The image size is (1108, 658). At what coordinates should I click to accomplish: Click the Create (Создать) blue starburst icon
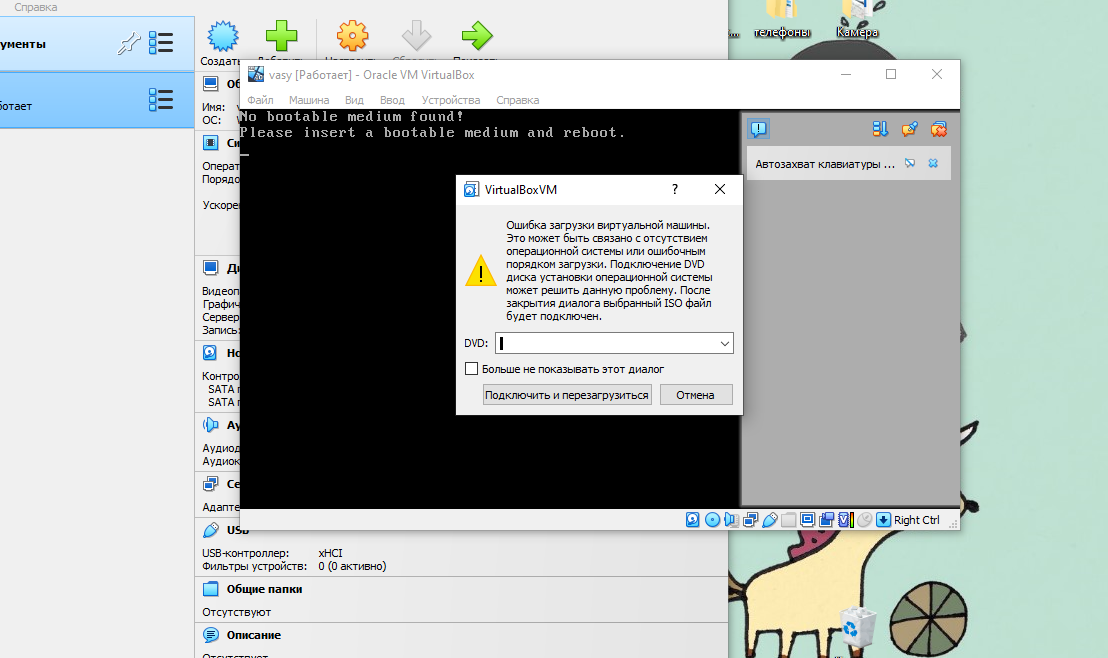[223, 37]
